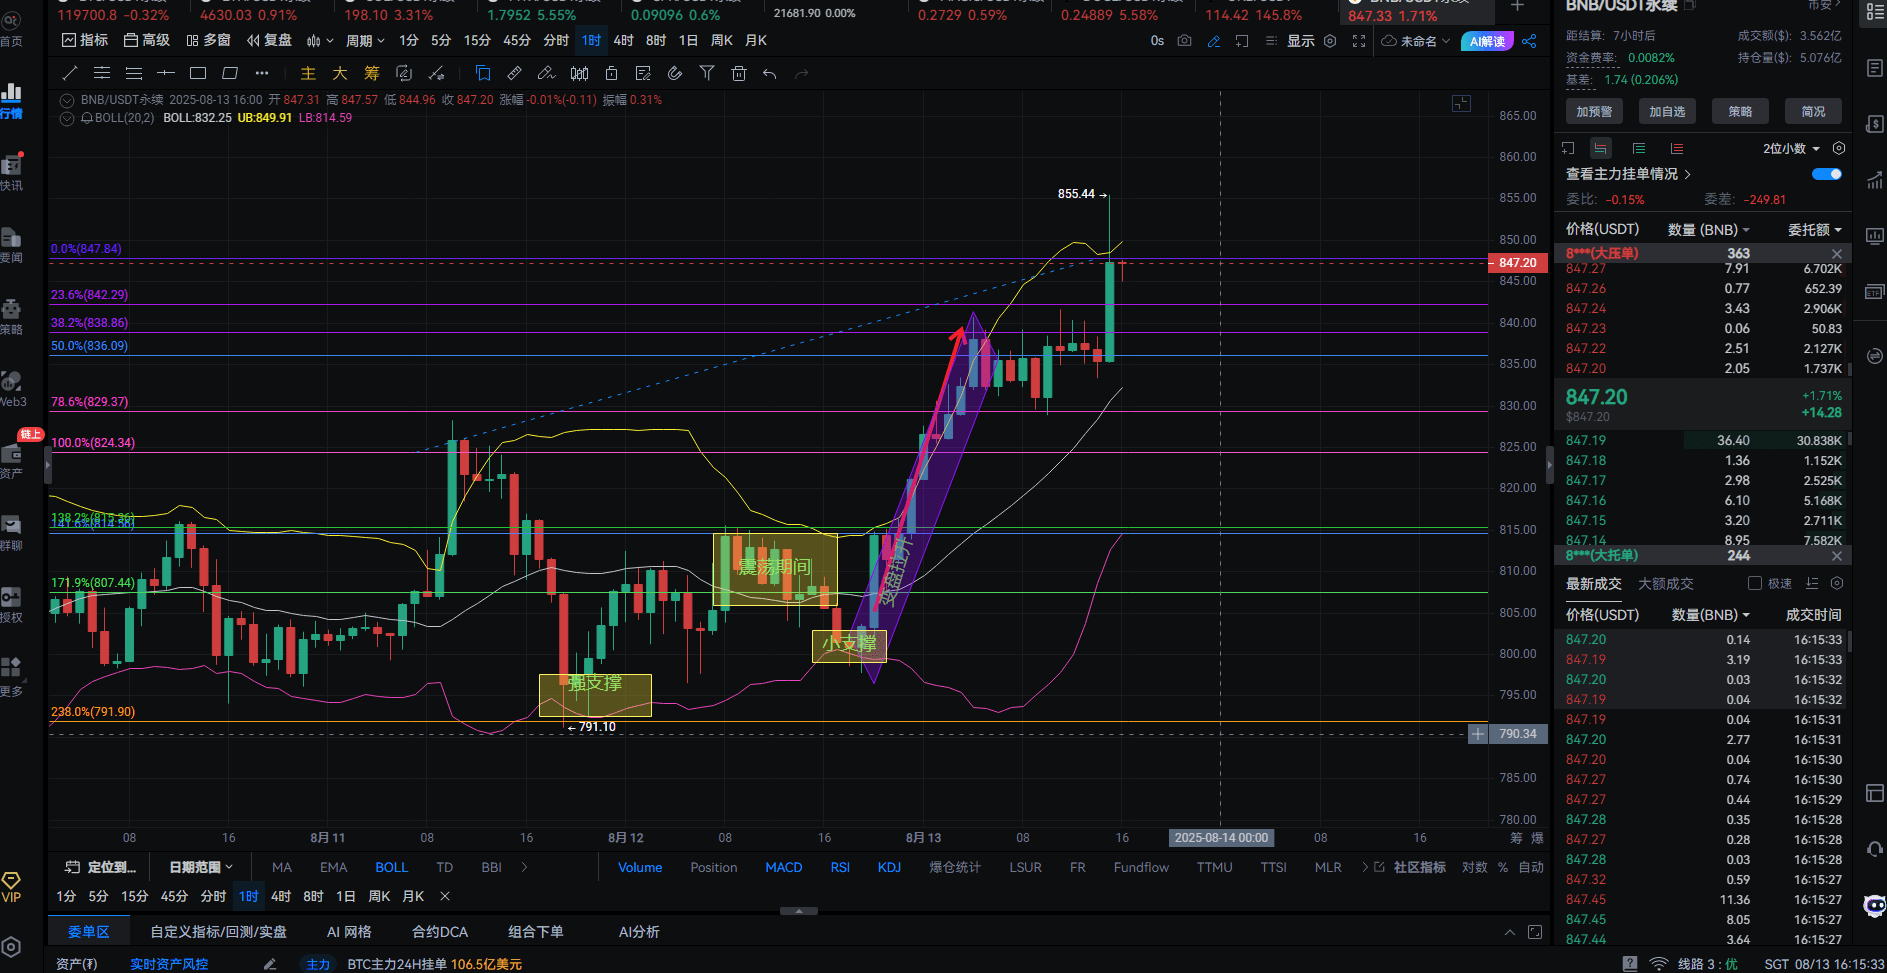Toggle the MA main indicator
Viewport: 1887px width, 973px height.
282,867
